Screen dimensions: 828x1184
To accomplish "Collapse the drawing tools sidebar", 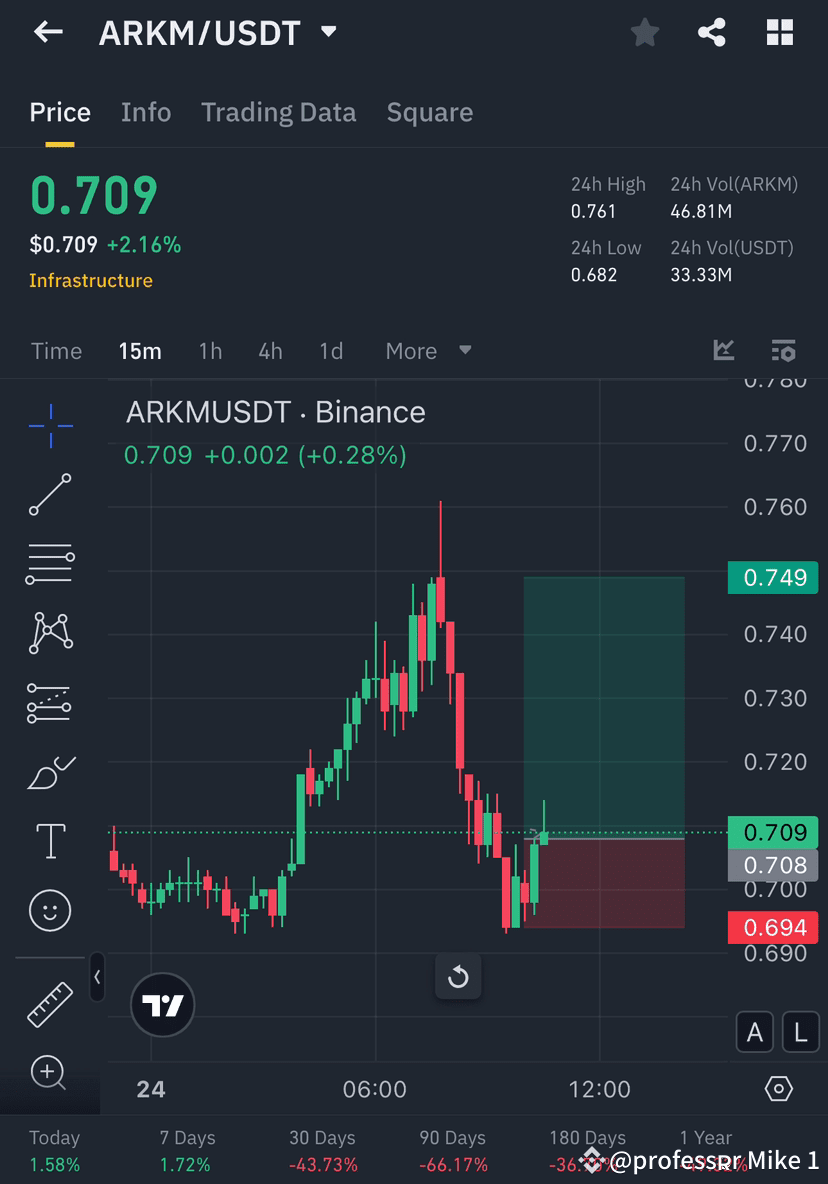I will coord(97,978).
